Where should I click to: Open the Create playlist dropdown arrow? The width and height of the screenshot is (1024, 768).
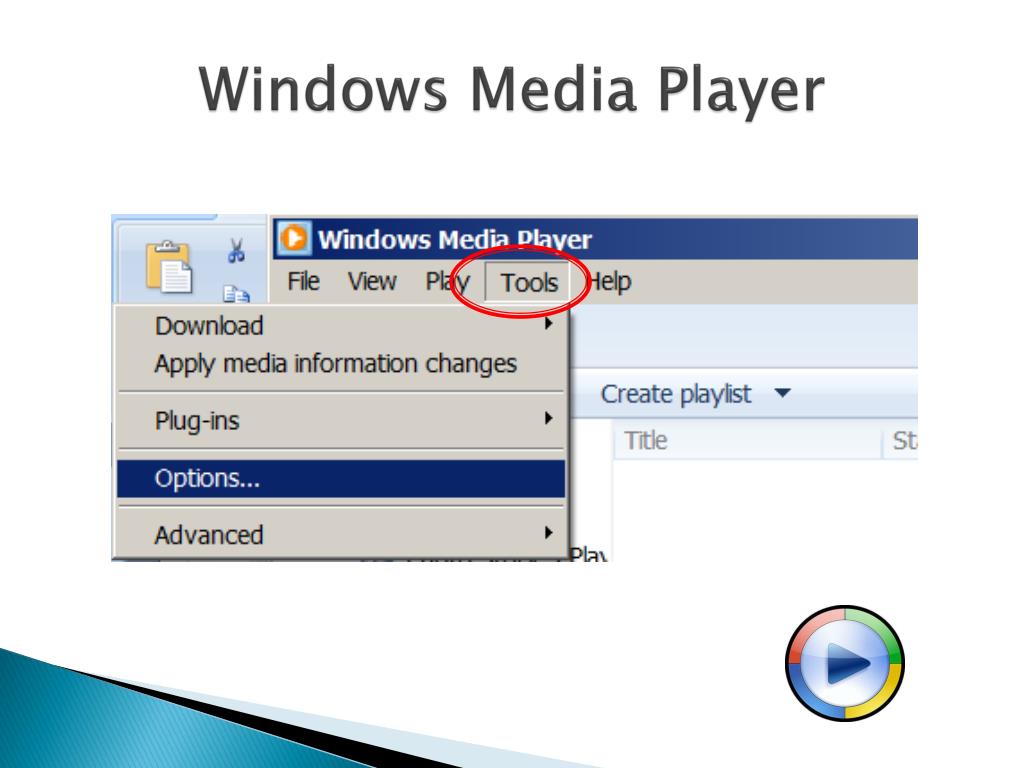point(782,392)
